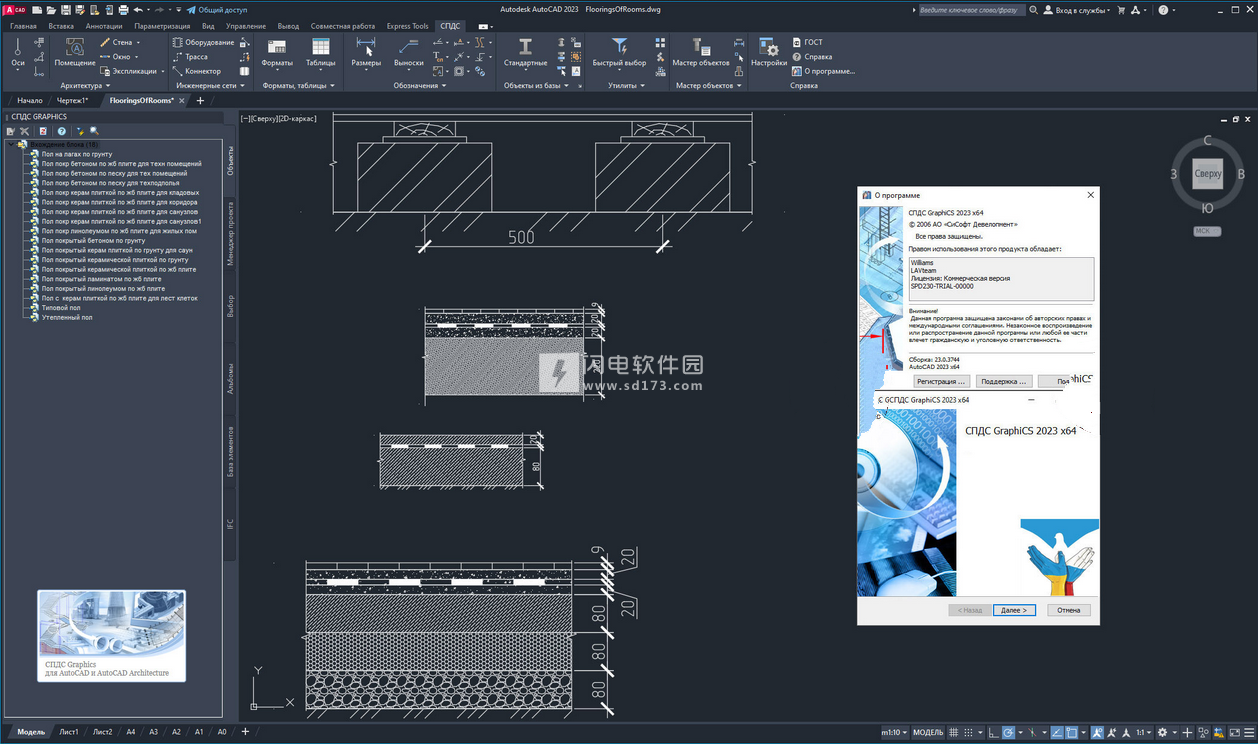Screen dimensions: 1258x744
Task: Open the status bar customization menu icon
Action: click(1247, 732)
